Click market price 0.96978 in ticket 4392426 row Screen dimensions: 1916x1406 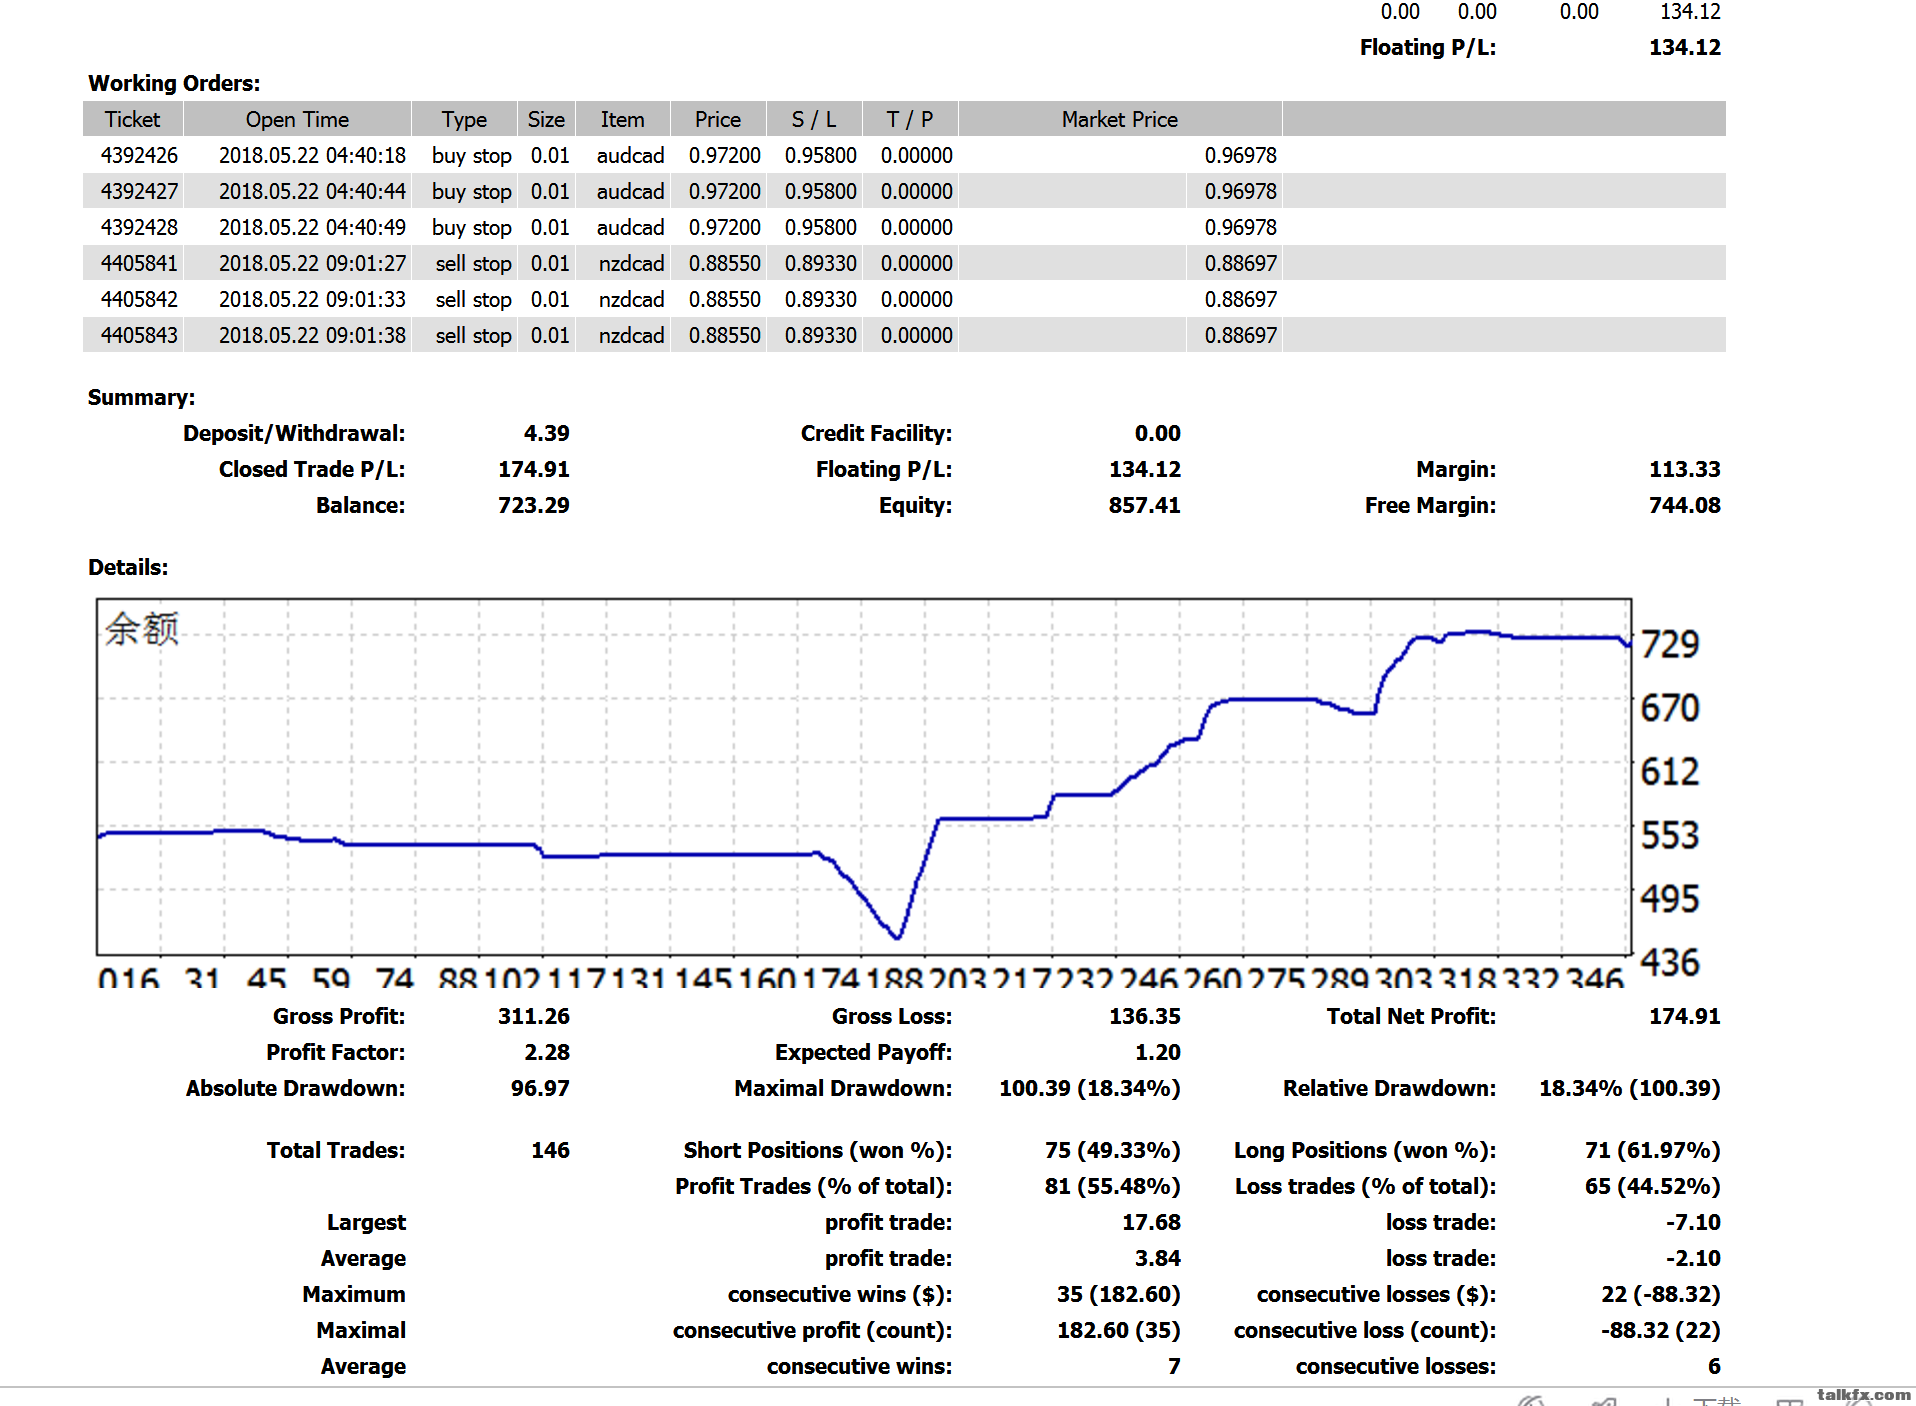point(1240,155)
